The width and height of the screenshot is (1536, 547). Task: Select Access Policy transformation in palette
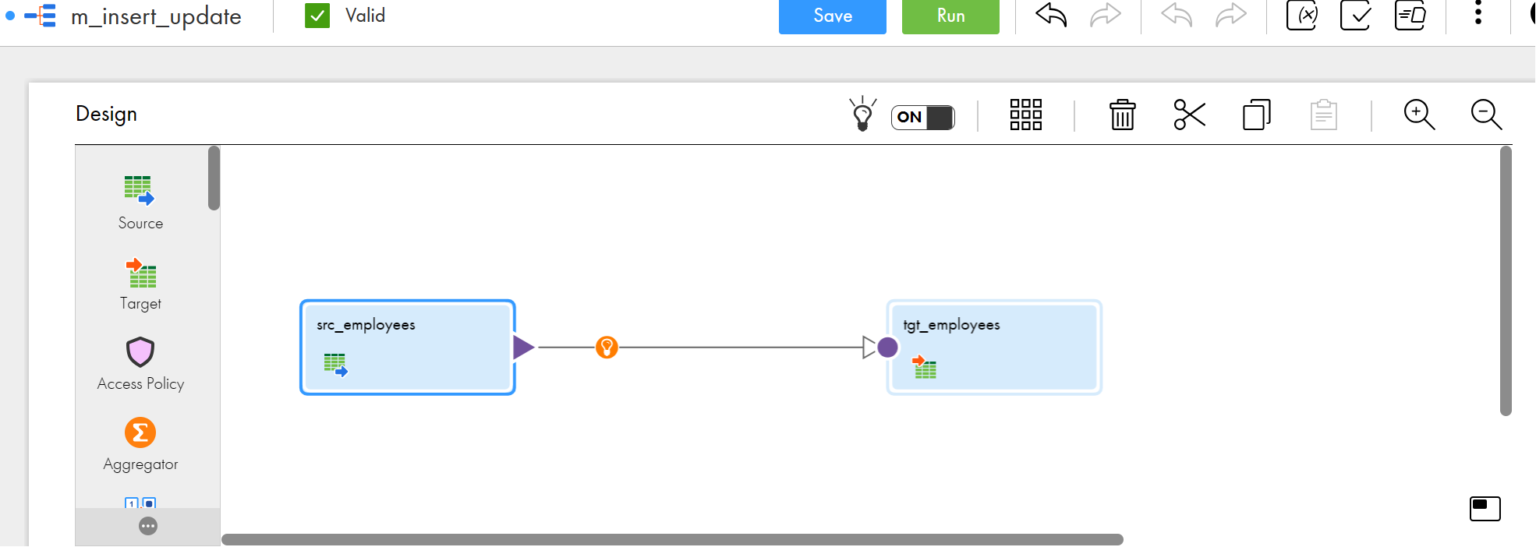click(x=140, y=364)
